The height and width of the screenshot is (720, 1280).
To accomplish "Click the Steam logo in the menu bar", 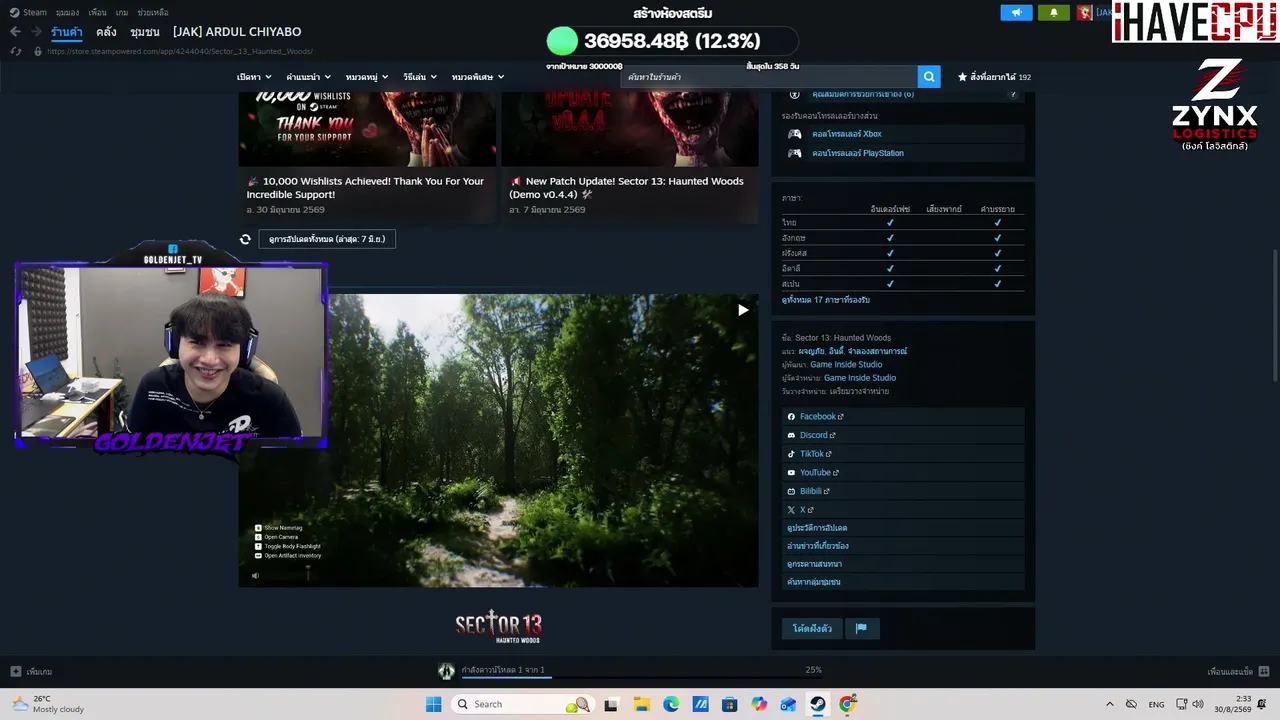I will click(14, 13).
